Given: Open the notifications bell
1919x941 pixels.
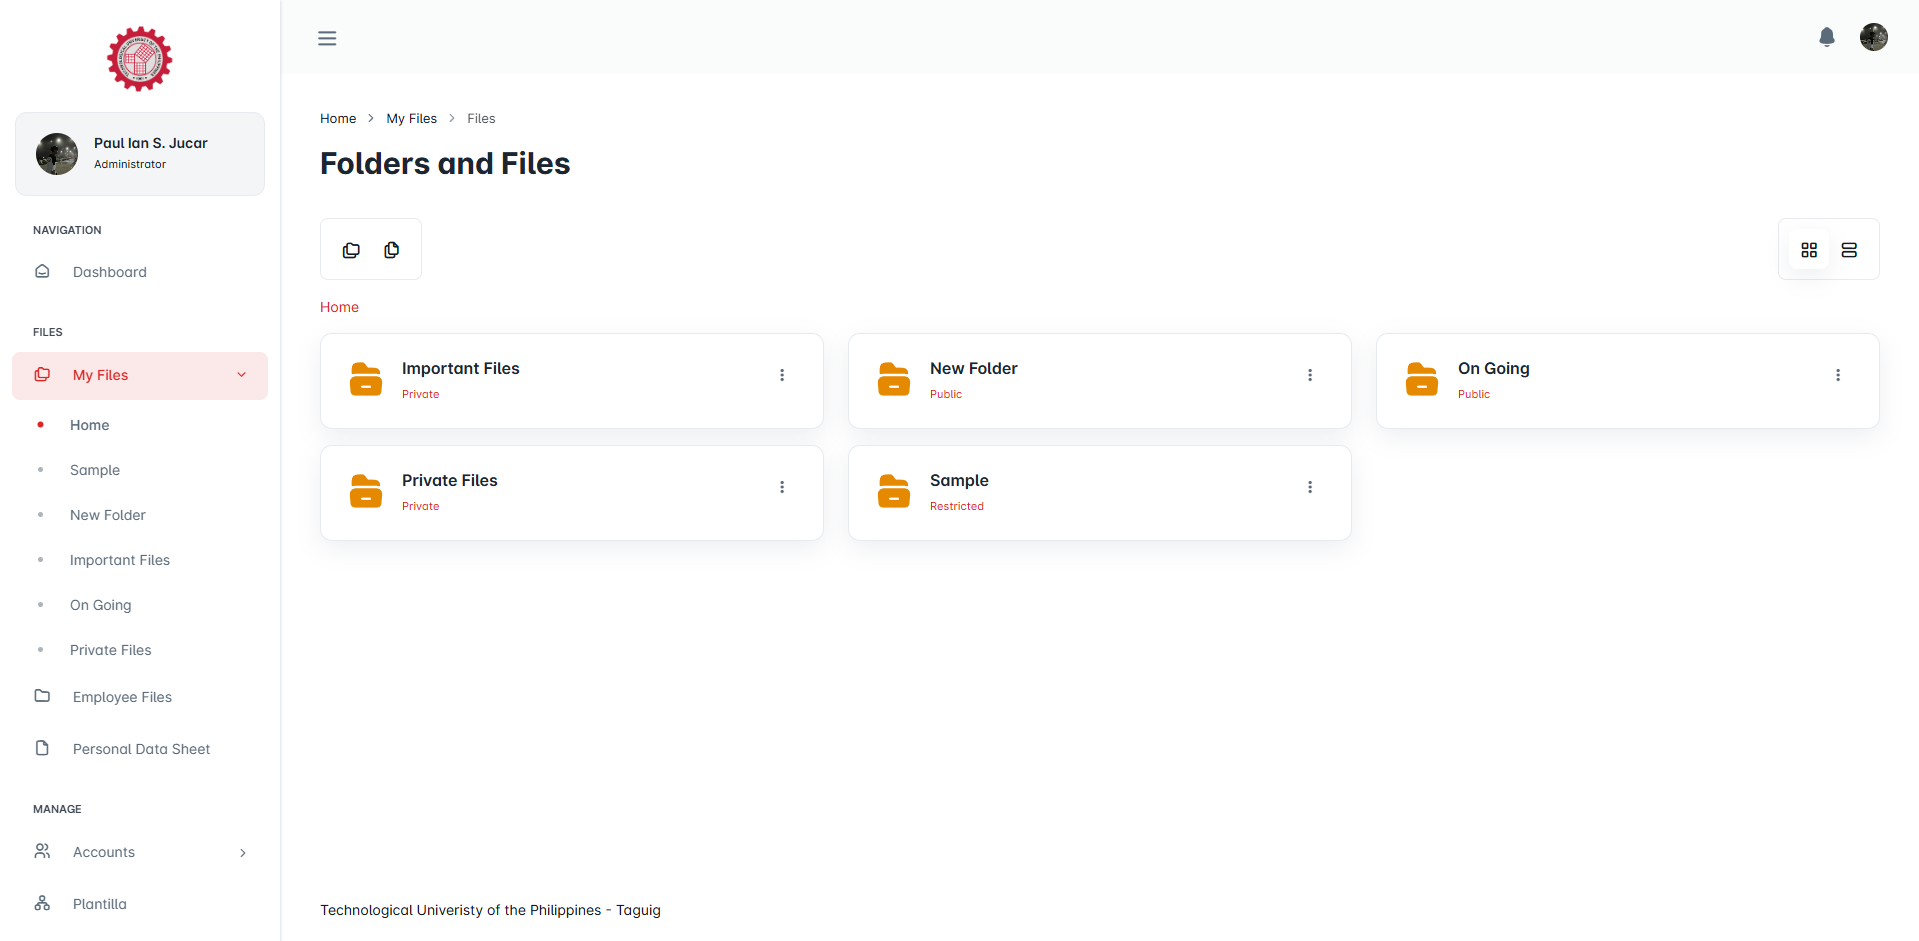Looking at the screenshot, I should click(x=1827, y=37).
